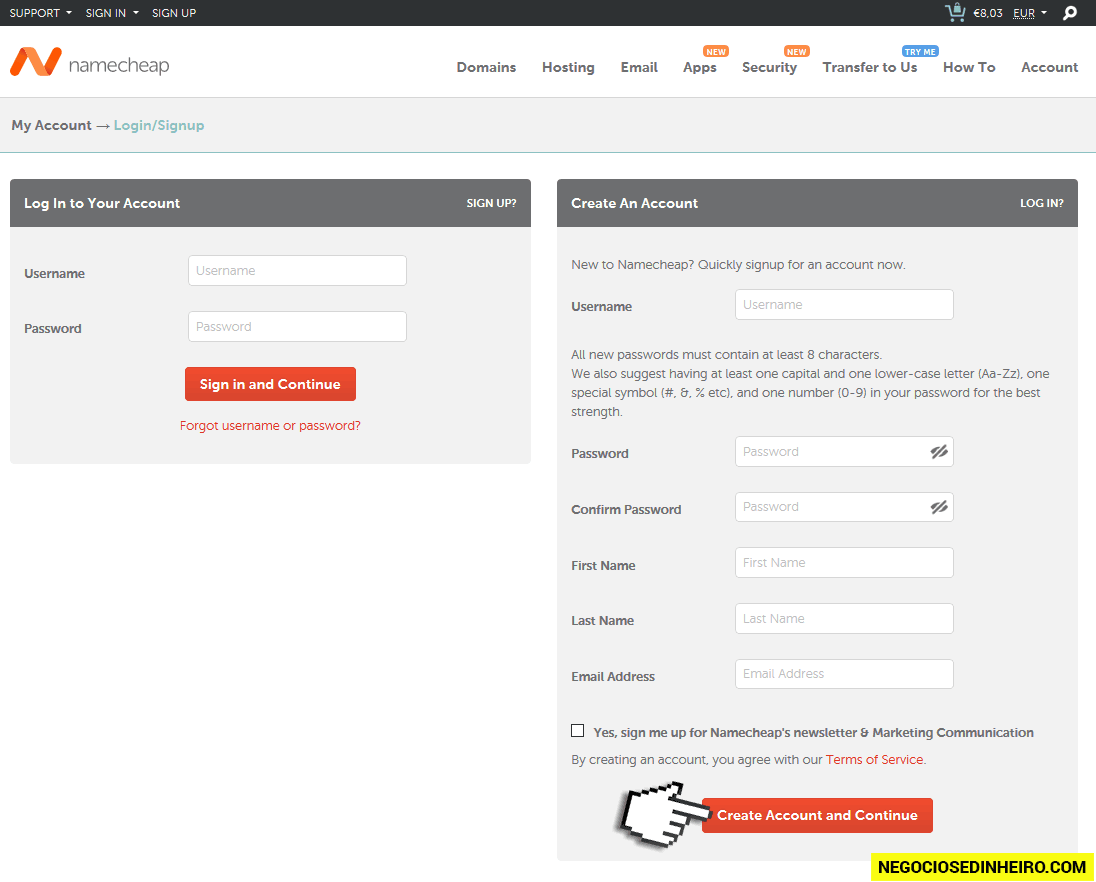The height and width of the screenshot is (882, 1096).
Task: Expand the SUPPORT dropdown
Action: (41, 13)
